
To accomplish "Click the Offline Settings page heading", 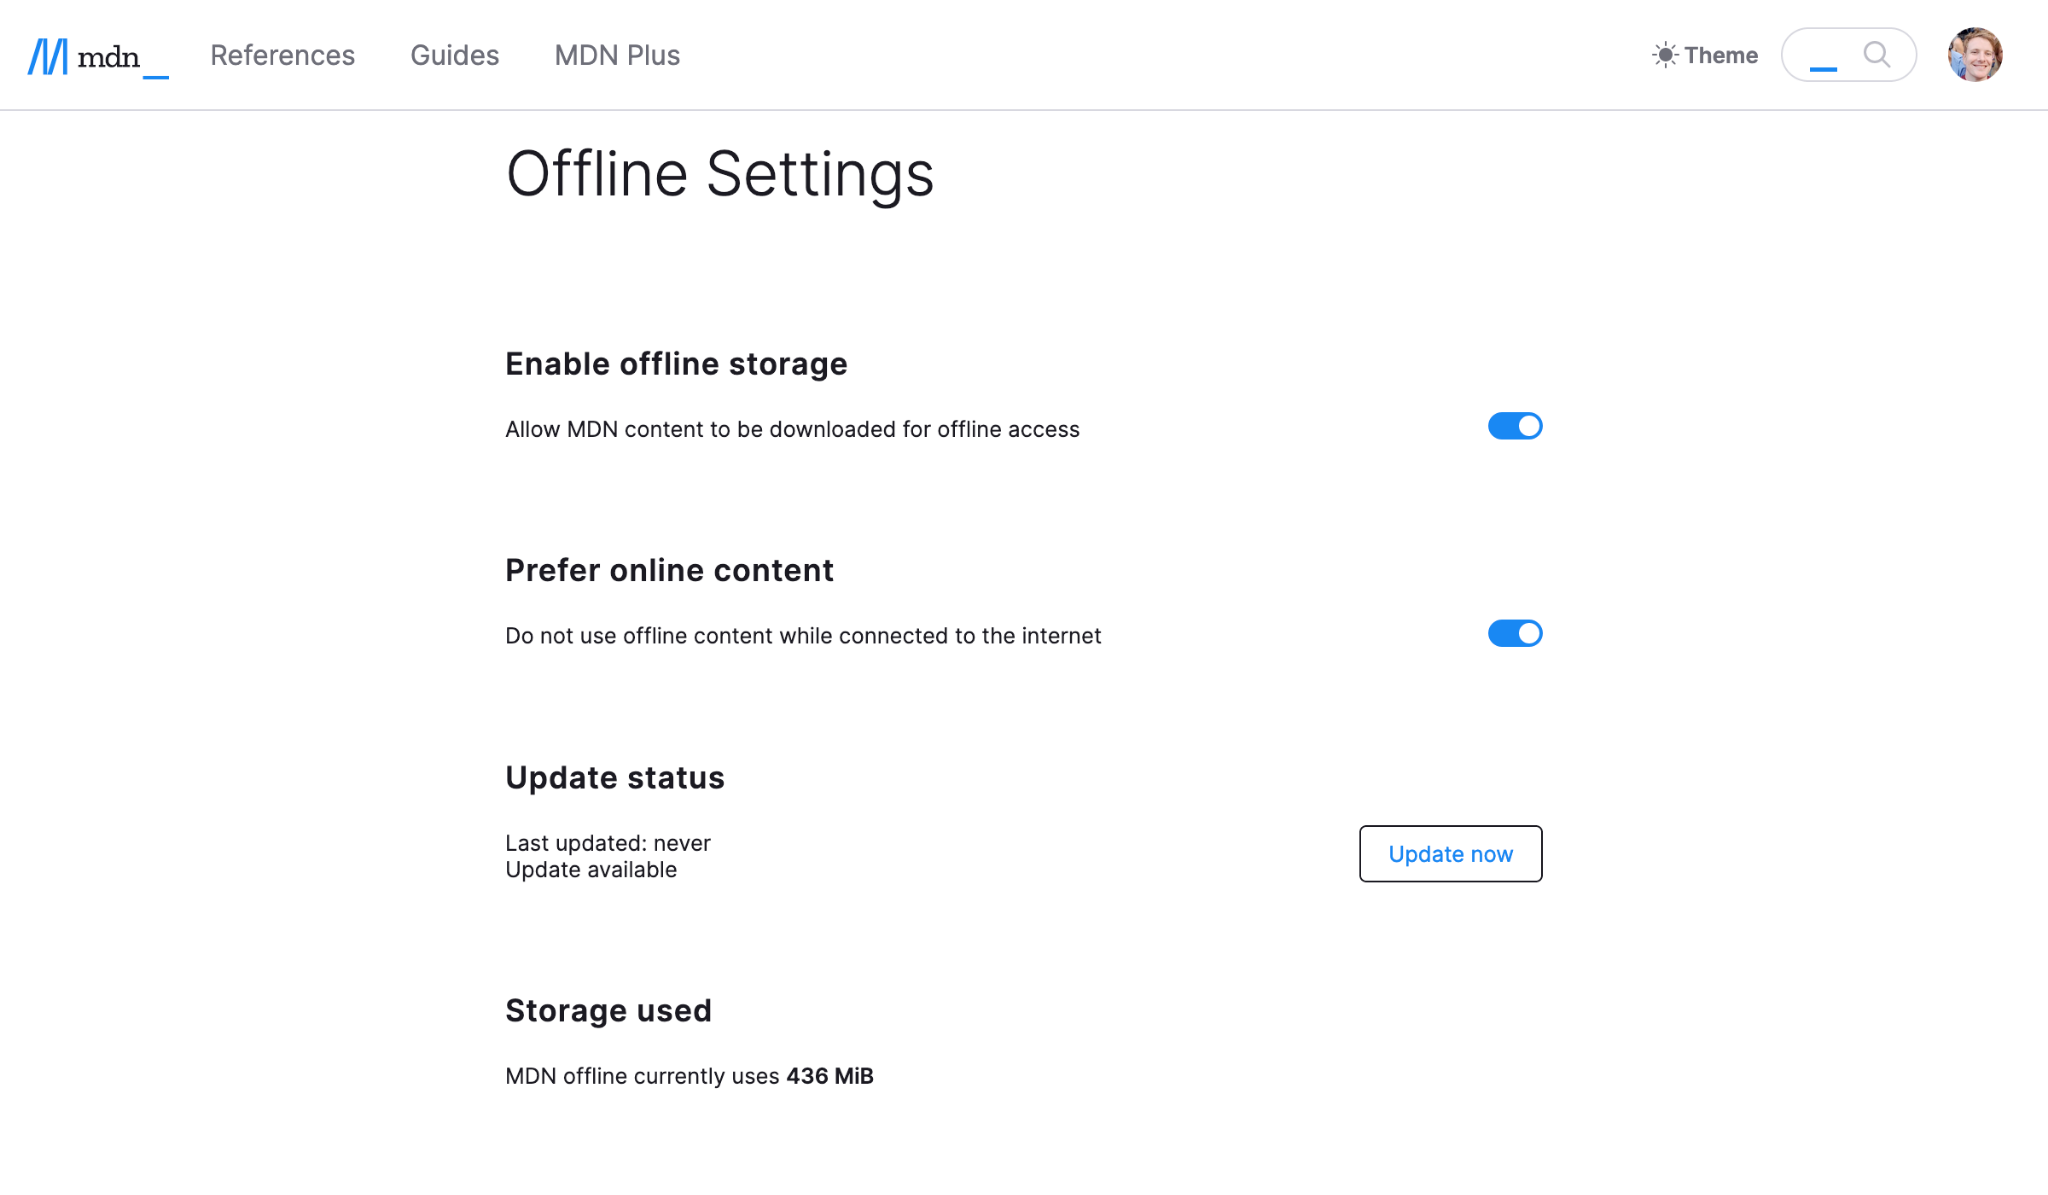I will click(719, 174).
